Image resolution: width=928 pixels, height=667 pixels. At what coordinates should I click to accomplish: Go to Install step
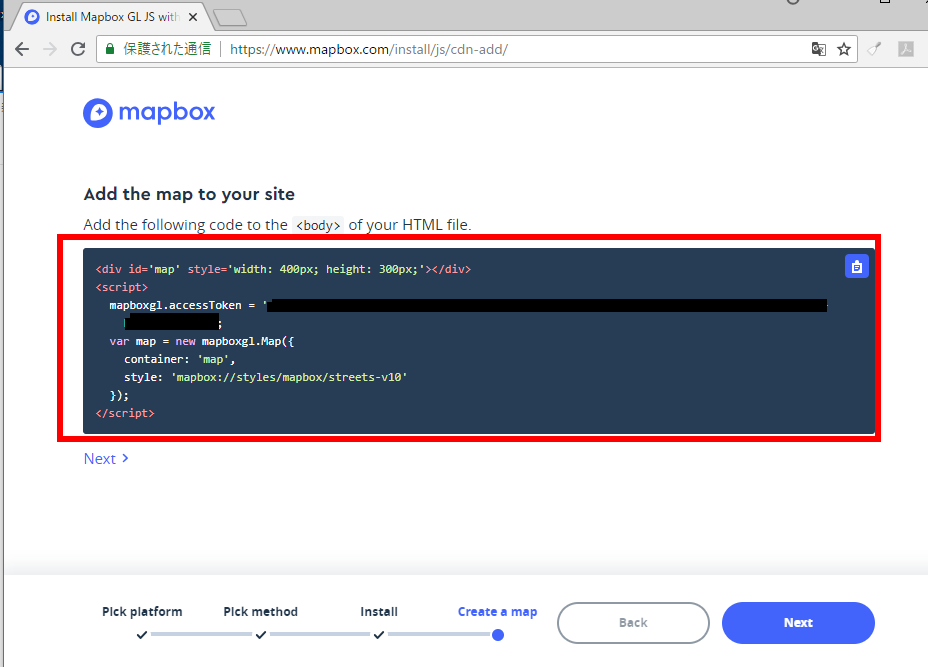click(x=379, y=611)
